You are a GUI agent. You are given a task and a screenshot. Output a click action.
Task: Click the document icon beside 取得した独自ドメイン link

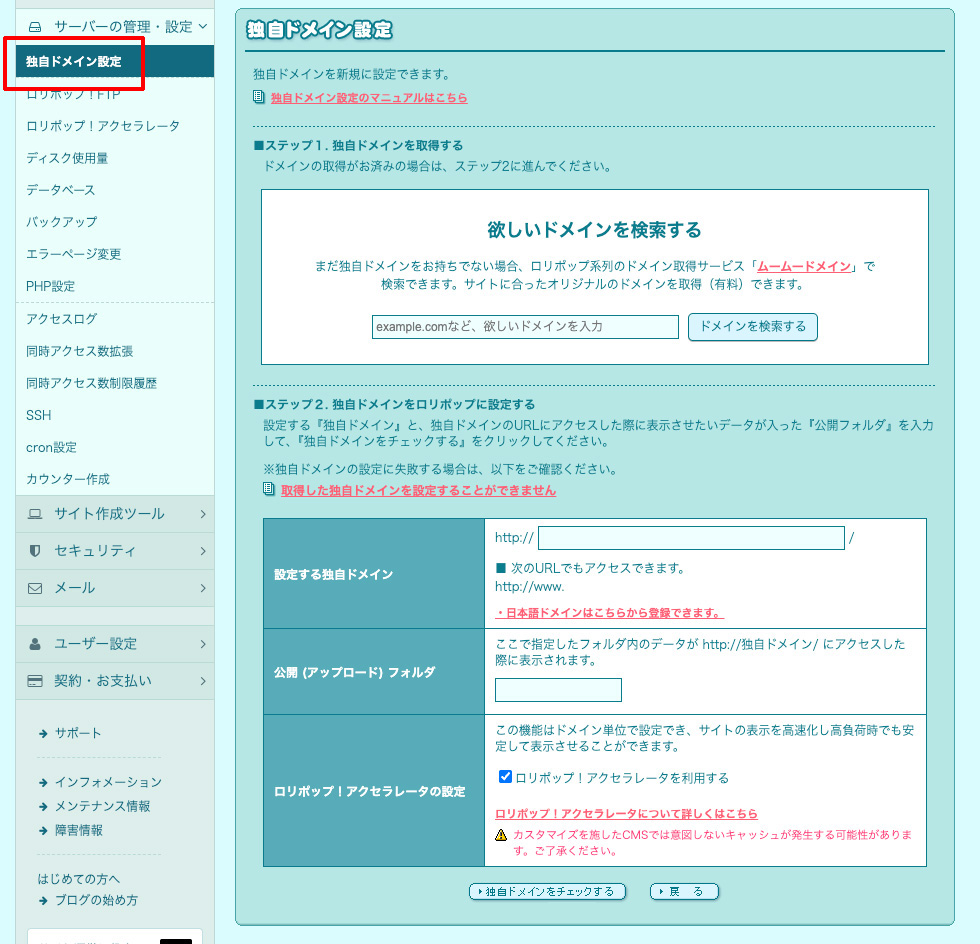tap(269, 489)
